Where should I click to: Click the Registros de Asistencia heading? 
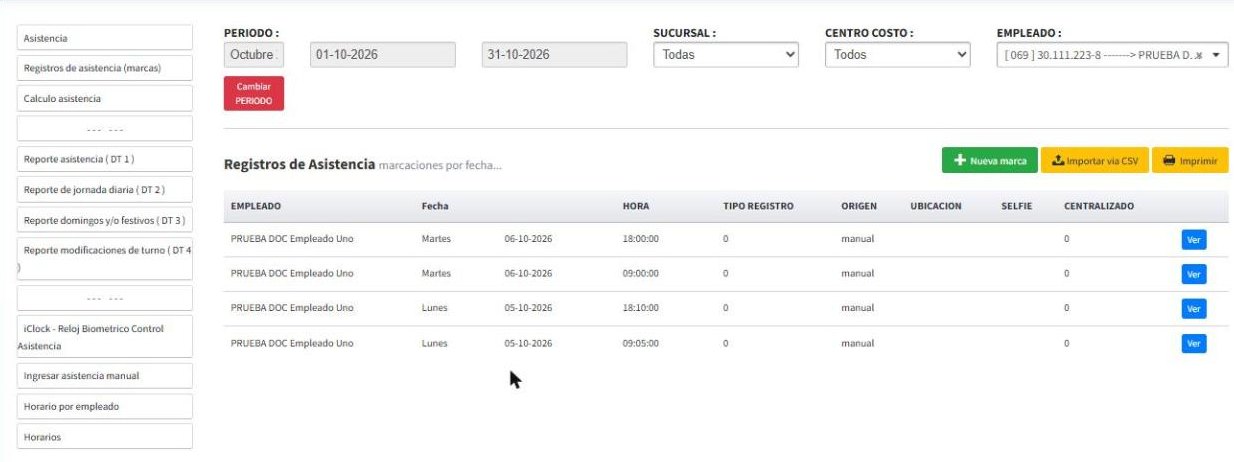point(299,164)
